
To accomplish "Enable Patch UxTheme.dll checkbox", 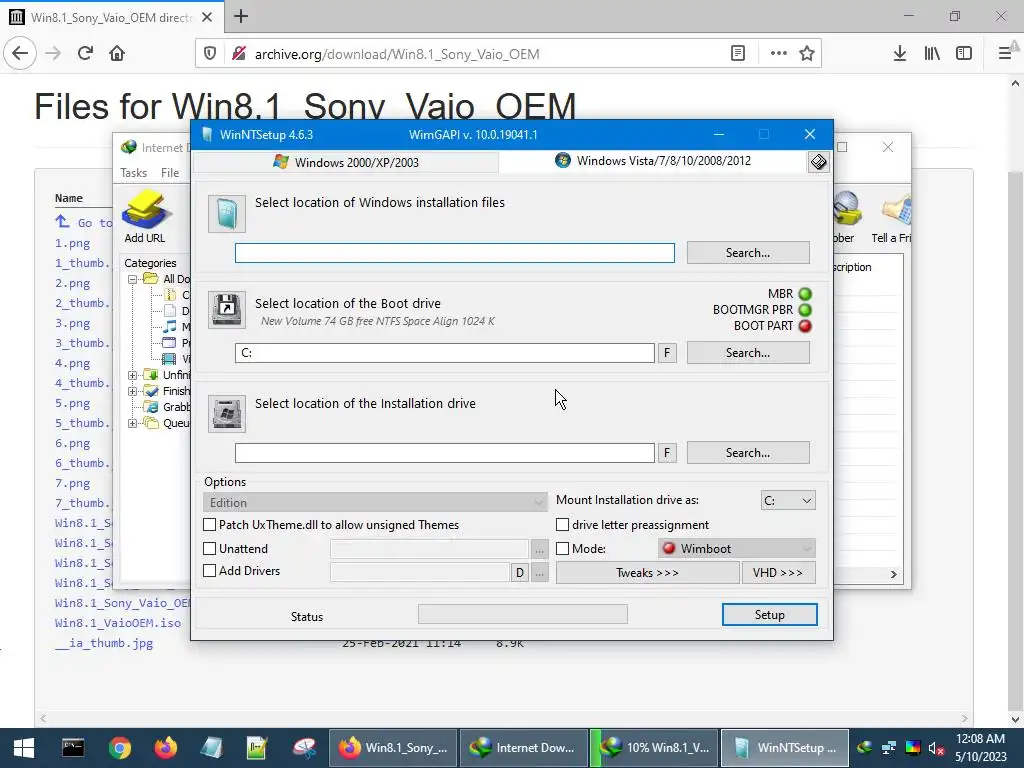I will 210,524.
